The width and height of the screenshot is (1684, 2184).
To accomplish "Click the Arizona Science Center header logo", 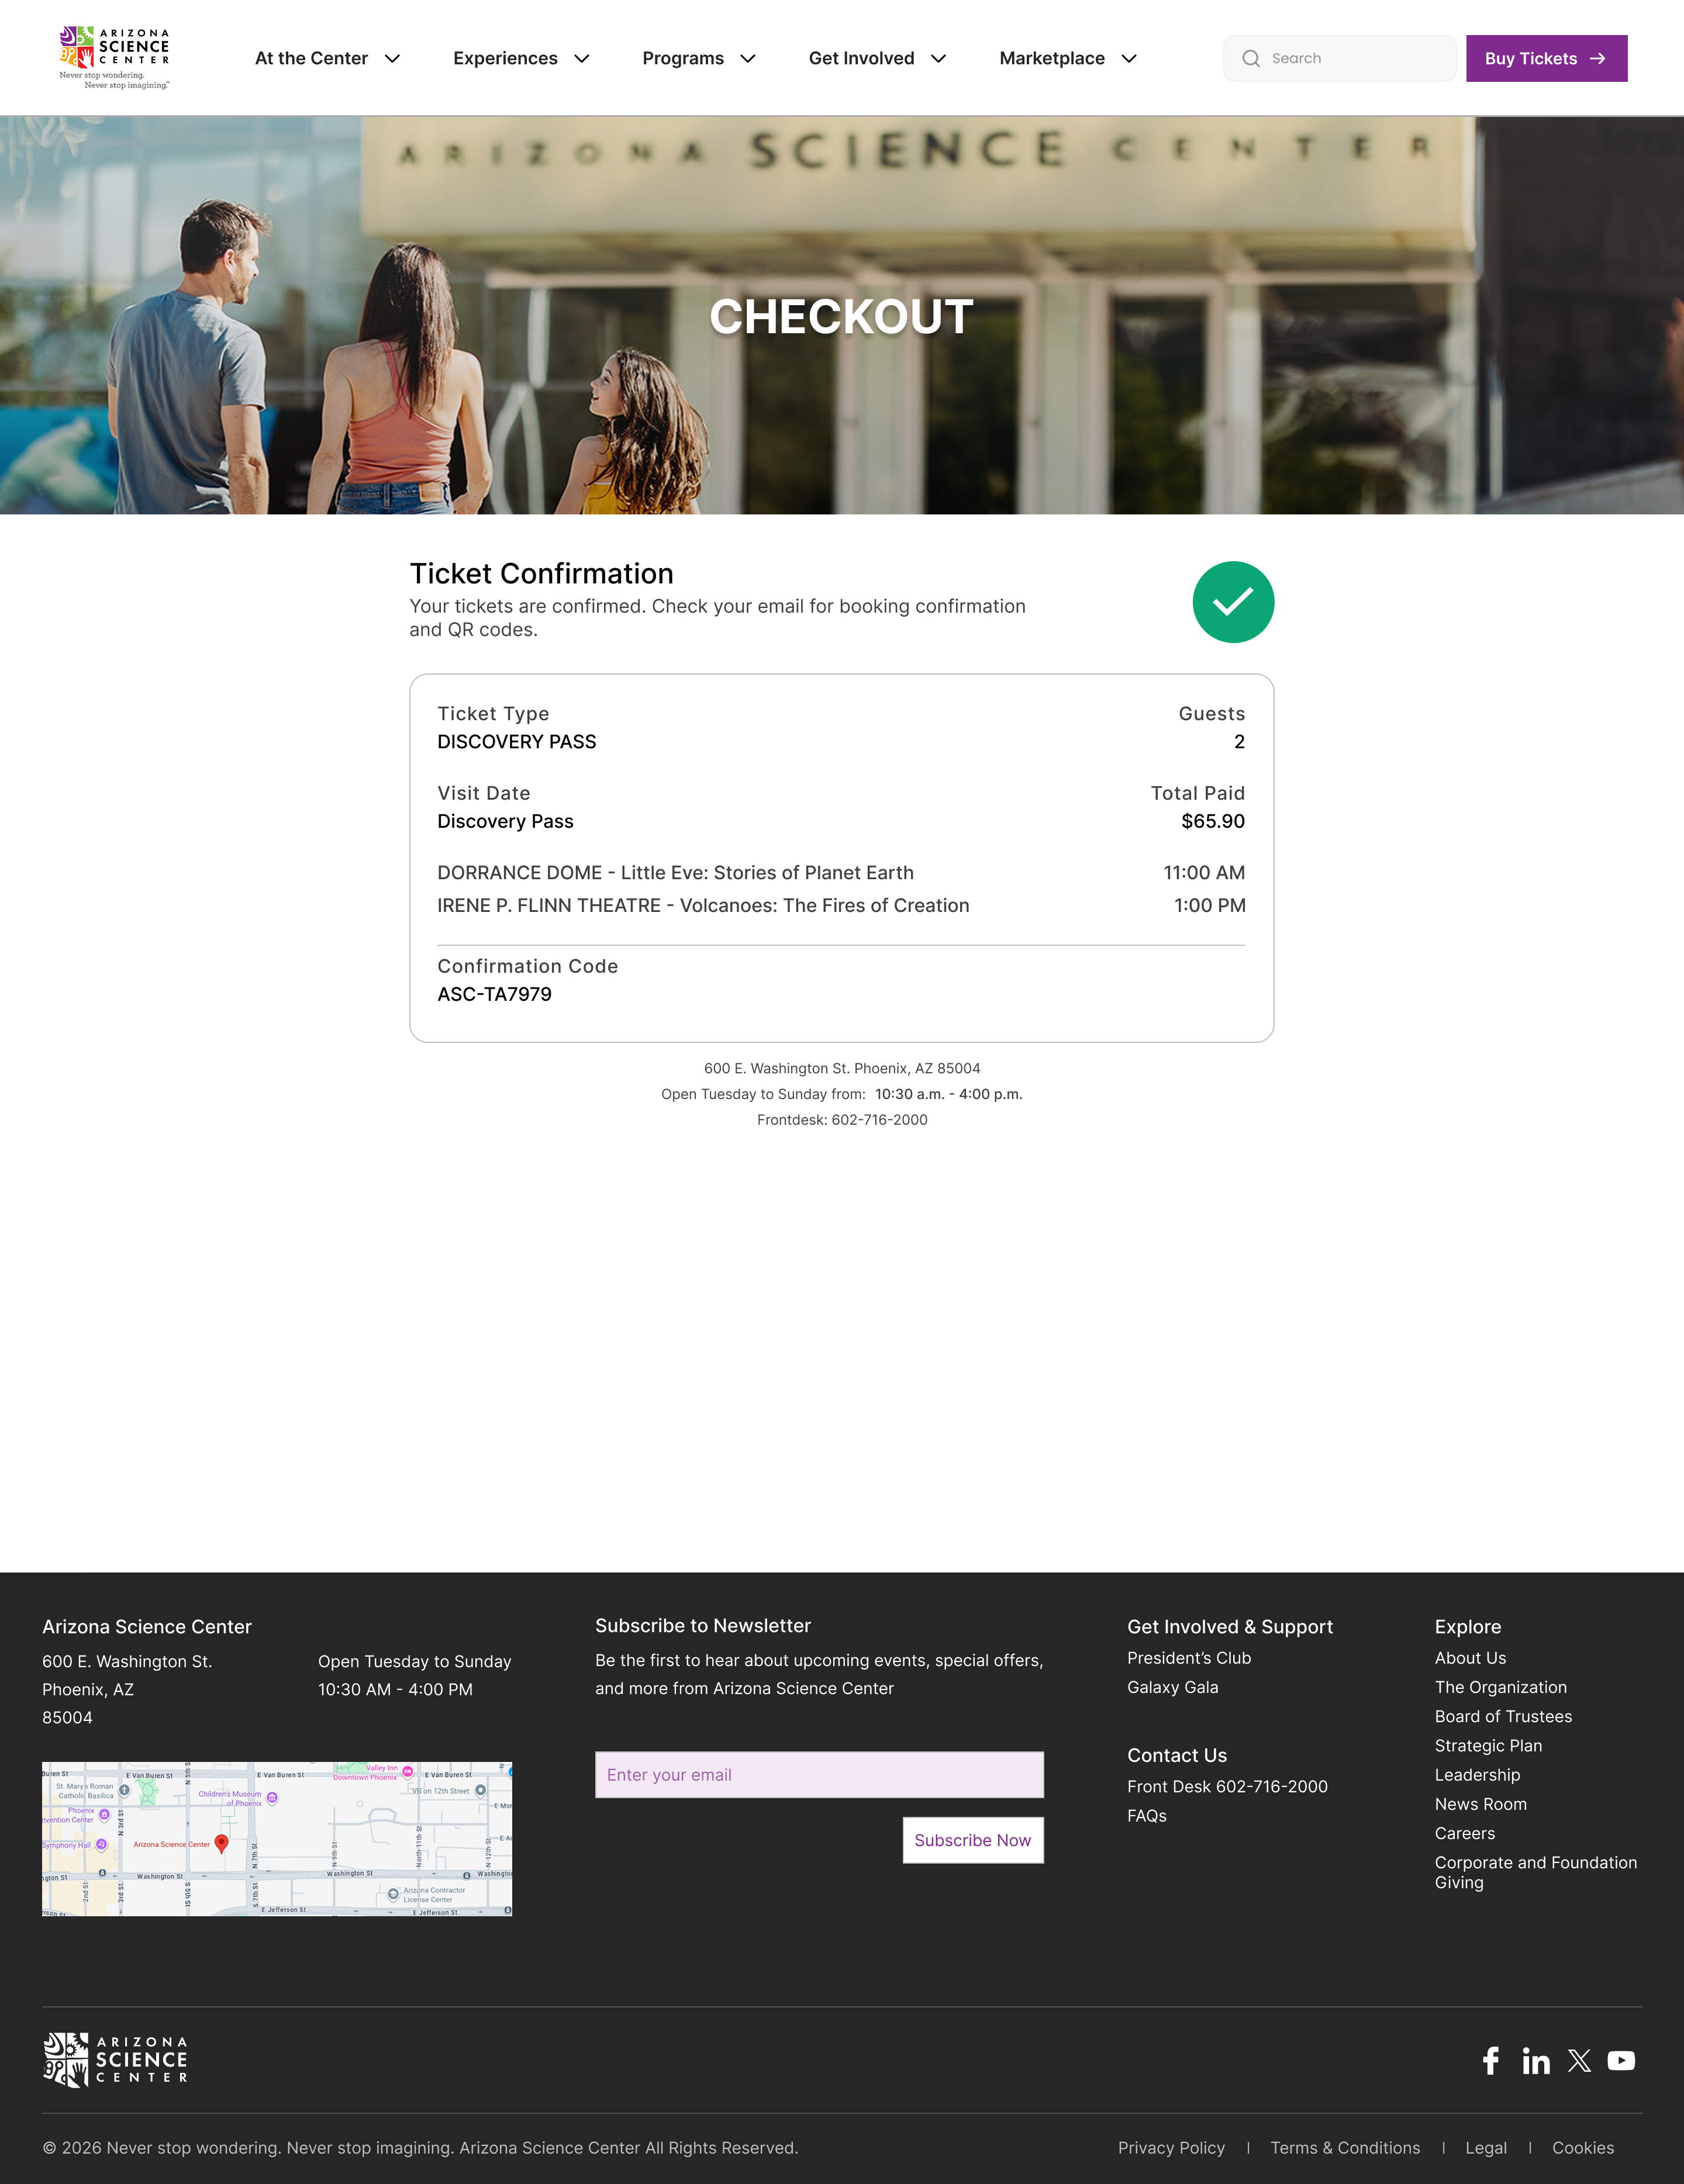I will 114,58.
